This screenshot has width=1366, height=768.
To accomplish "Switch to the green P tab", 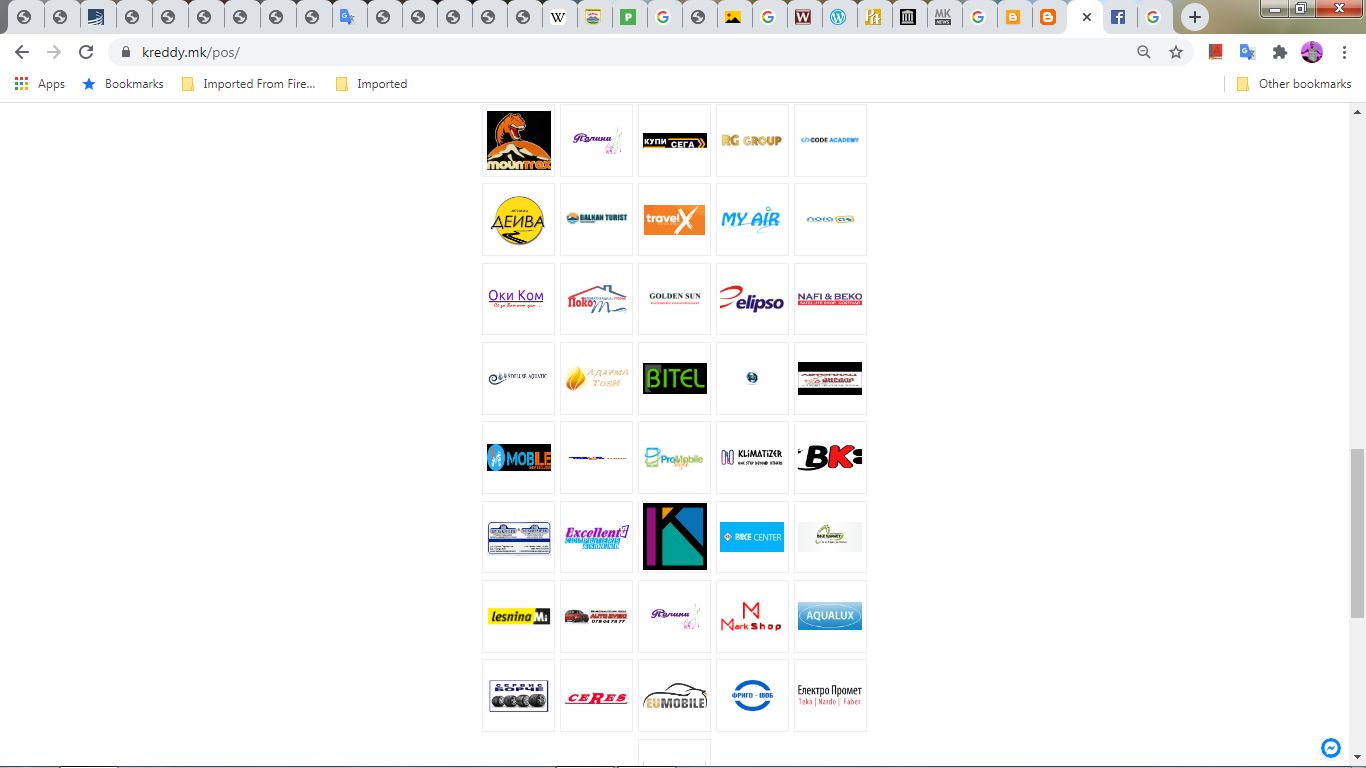I will tap(628, 17).
